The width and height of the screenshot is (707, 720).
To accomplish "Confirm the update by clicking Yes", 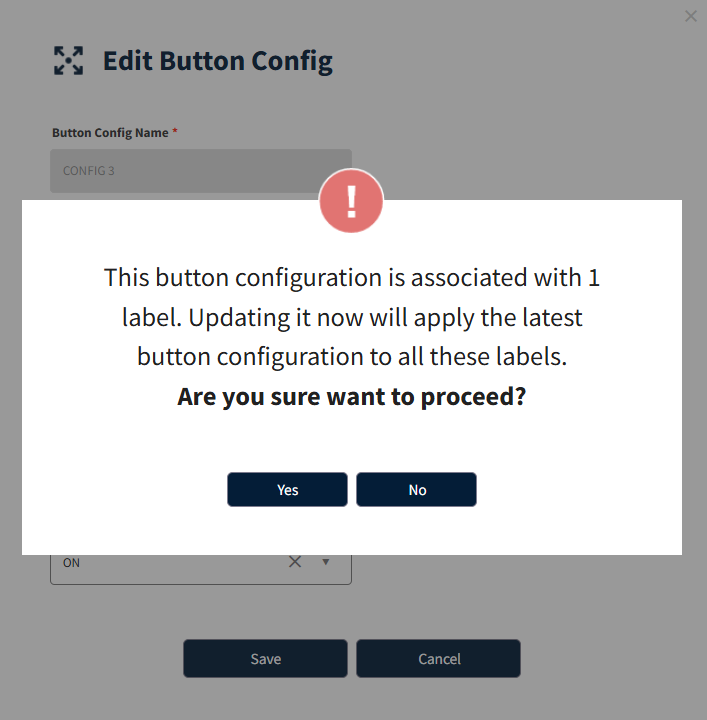I will [x=287, y=489].
